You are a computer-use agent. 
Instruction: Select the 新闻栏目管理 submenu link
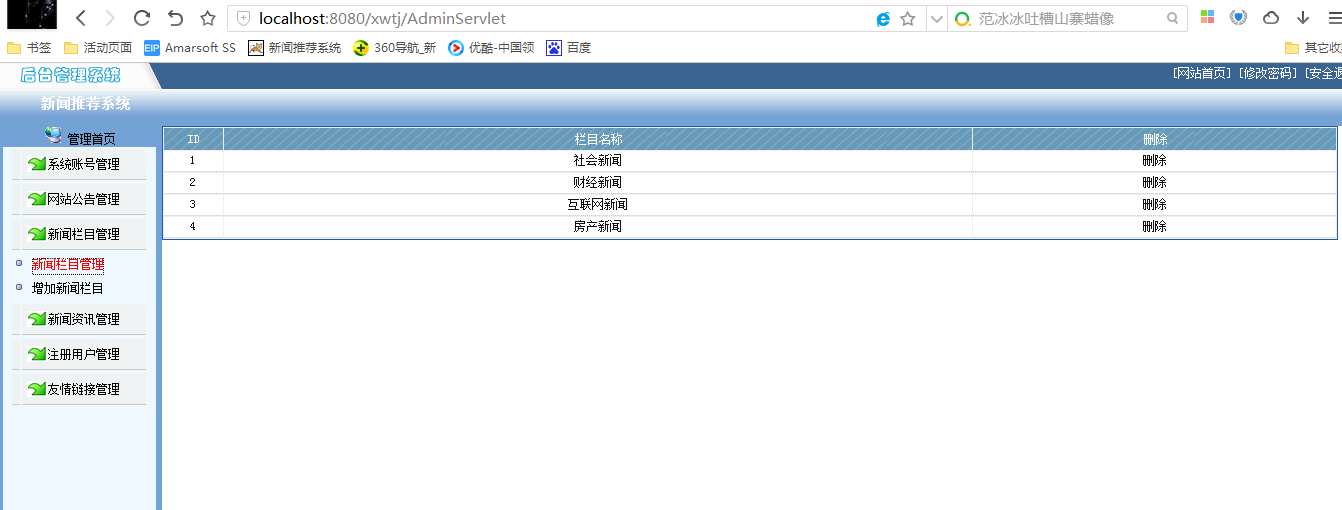67,264
